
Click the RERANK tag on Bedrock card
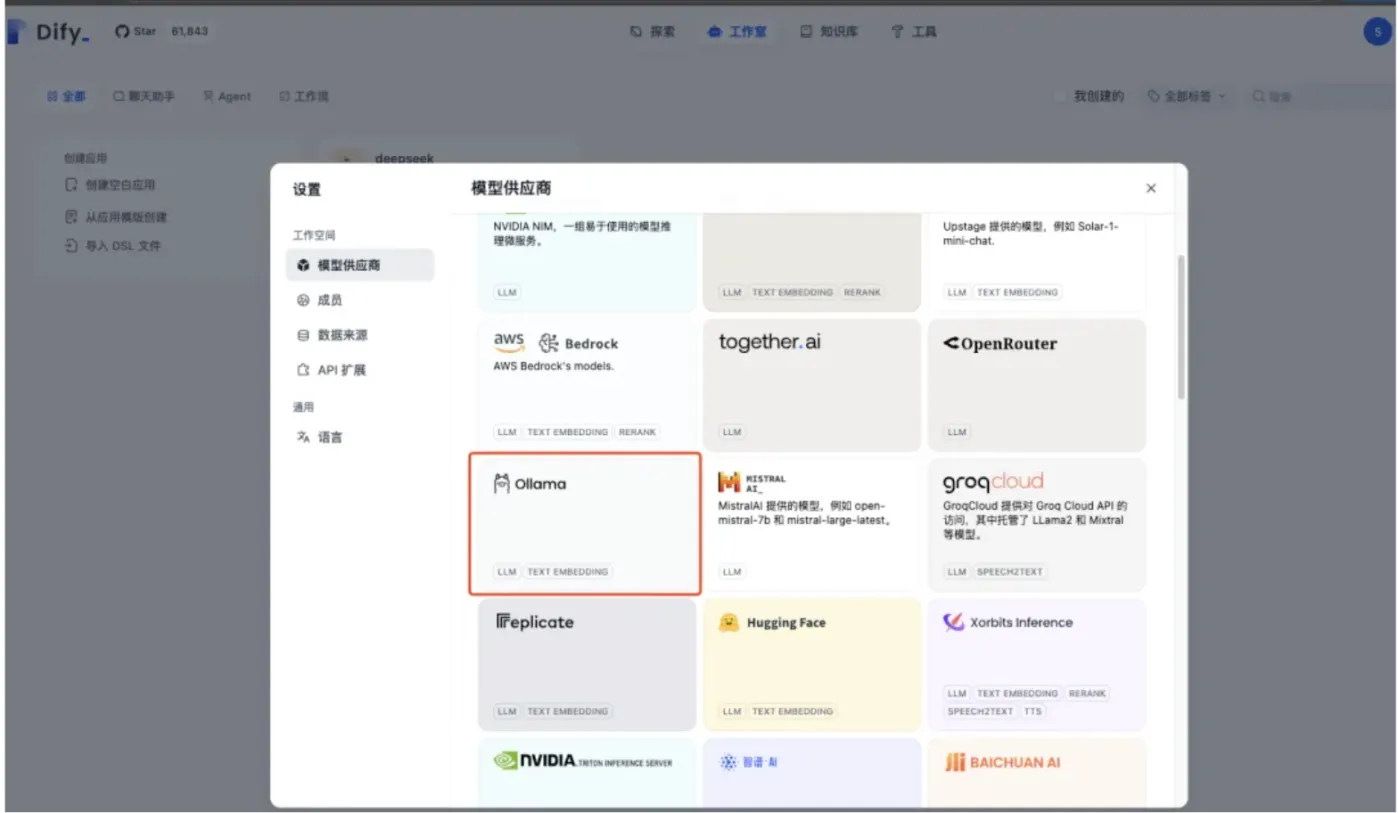pyautogui.click(x=637, y=432)
